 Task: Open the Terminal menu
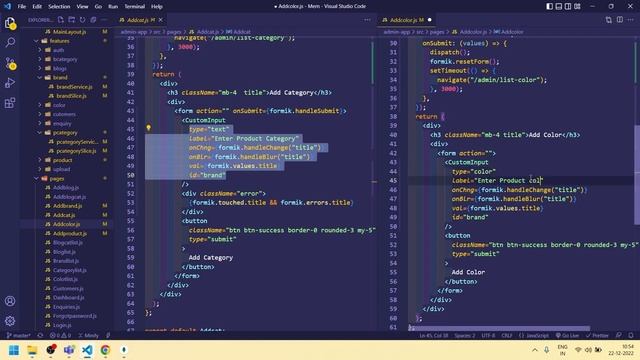[134, 7]
